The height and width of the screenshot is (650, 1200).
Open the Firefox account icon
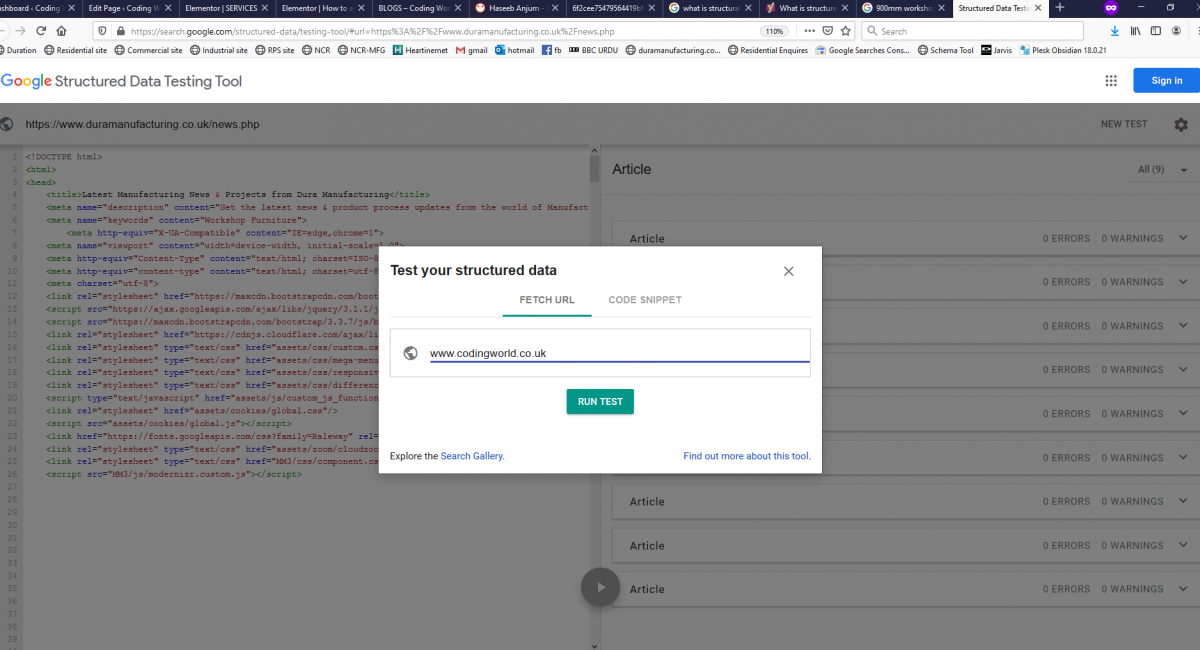(1174, 31)
